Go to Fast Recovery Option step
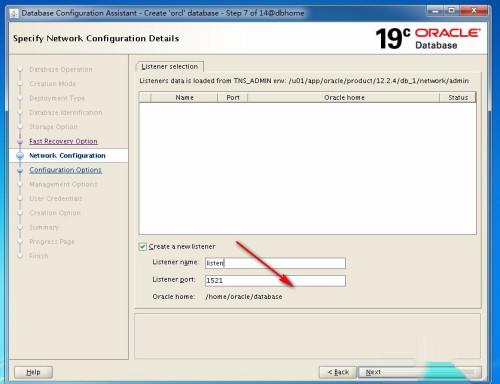 point(63,141)
